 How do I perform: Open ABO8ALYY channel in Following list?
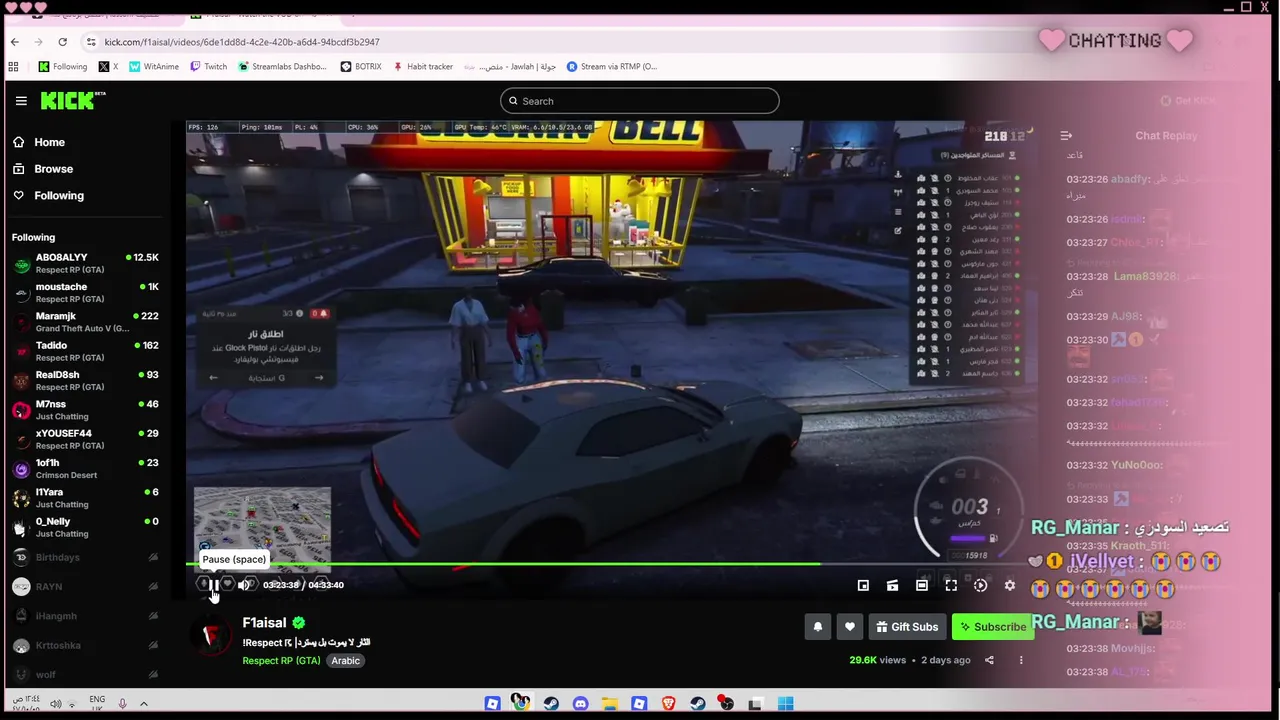86,263
